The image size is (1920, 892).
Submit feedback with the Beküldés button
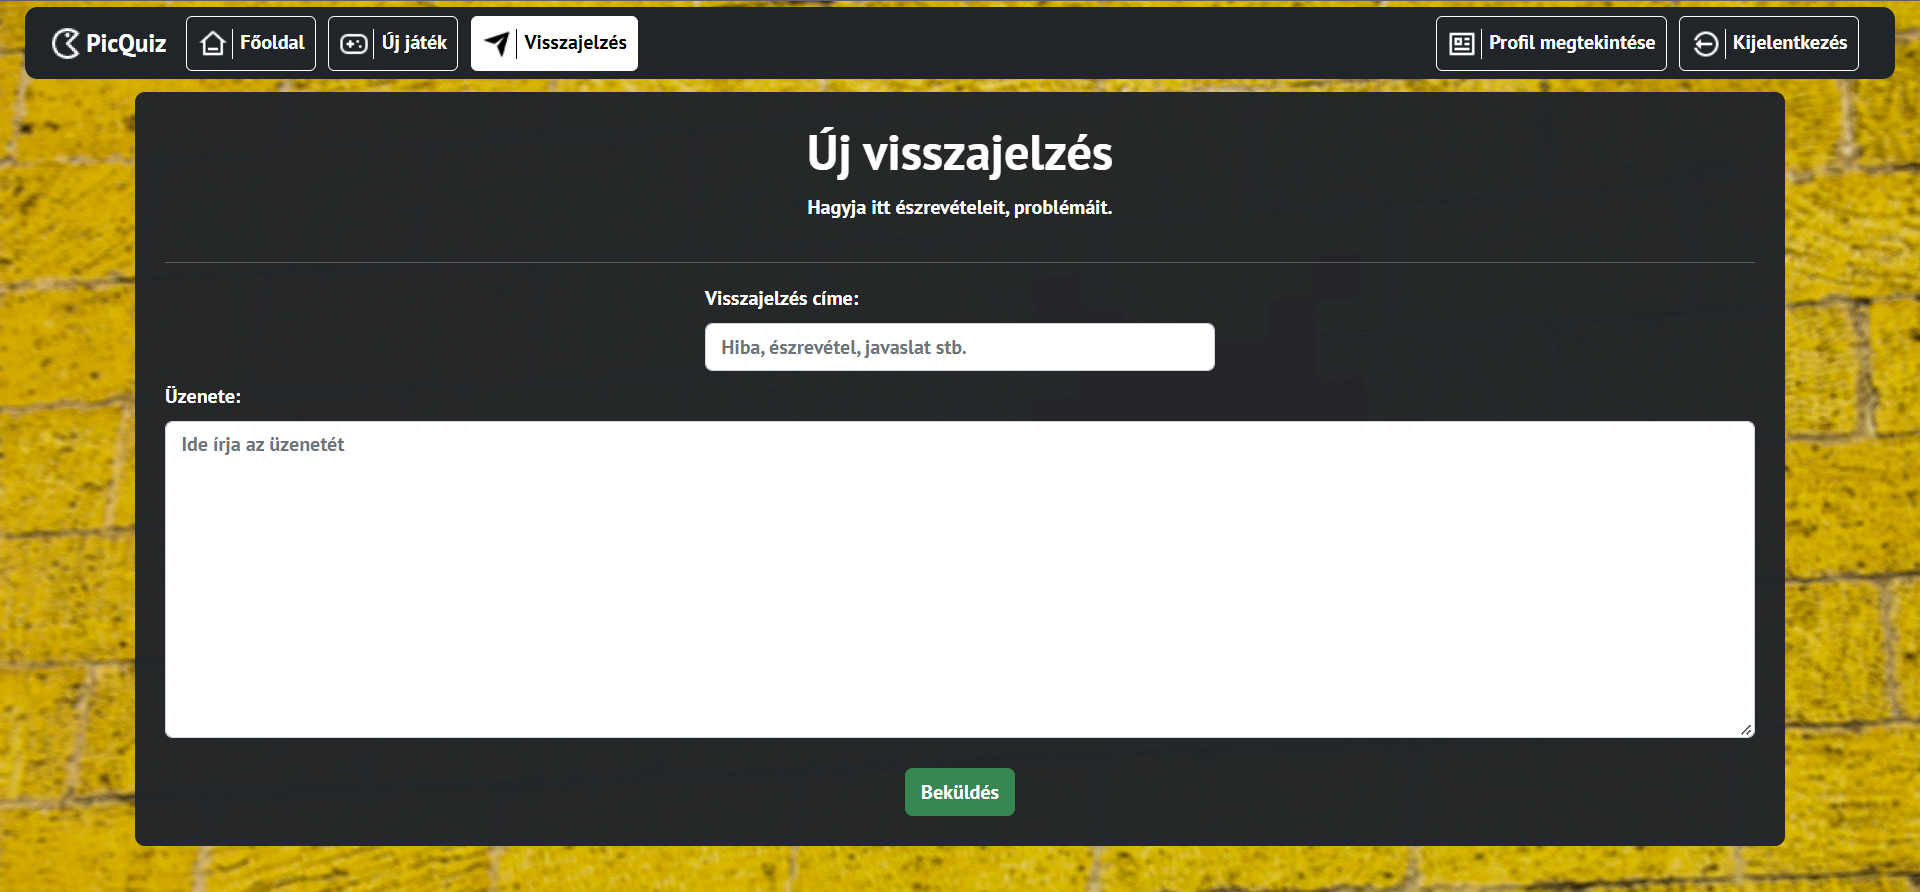[x=960, y=792]
